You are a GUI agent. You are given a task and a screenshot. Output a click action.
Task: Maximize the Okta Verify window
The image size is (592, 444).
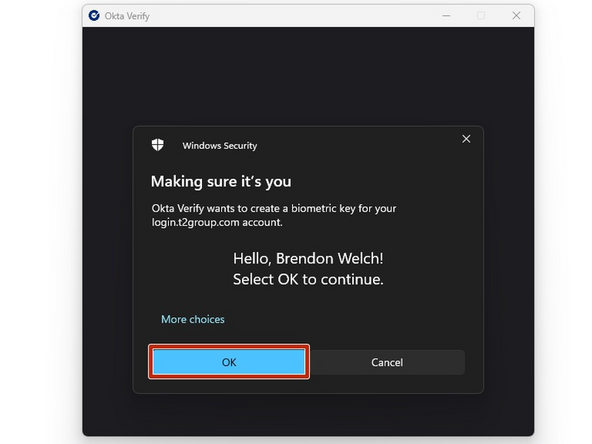point(481,15)
